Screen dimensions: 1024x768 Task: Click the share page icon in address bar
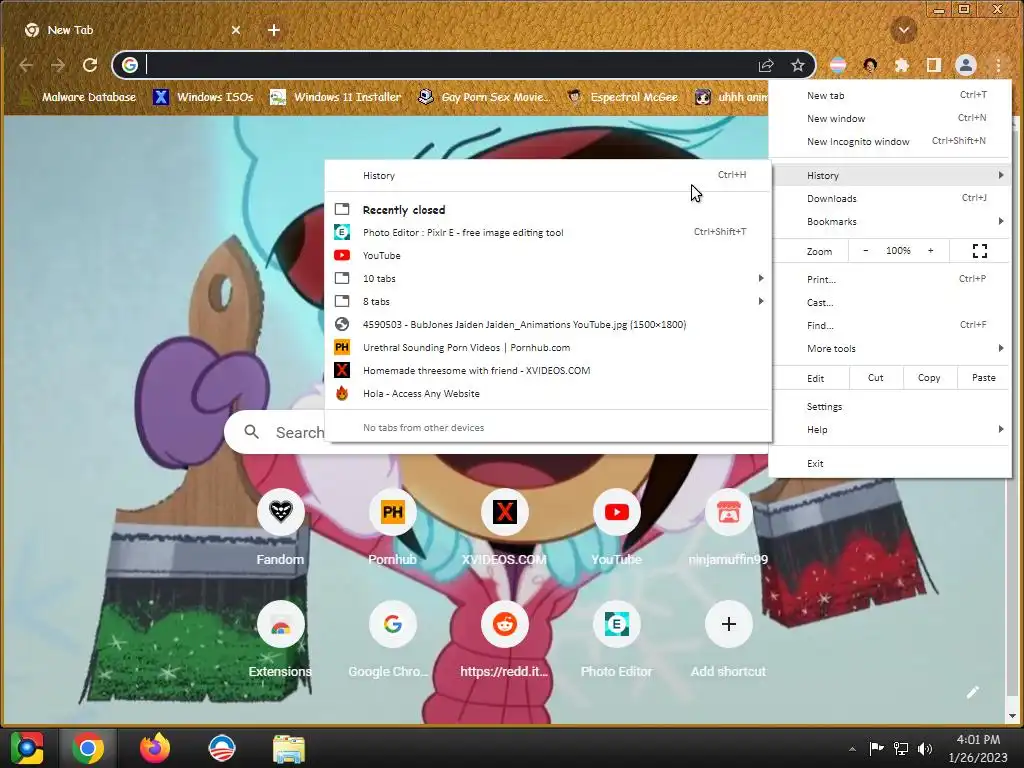(766, 65)
